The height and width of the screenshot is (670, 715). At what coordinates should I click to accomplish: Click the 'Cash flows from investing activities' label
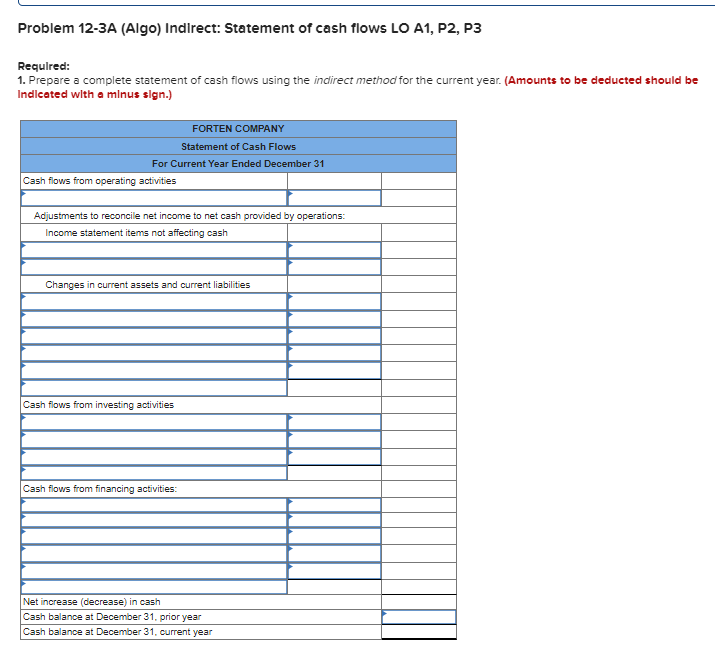pyautogui.click(x=98, y=405)
